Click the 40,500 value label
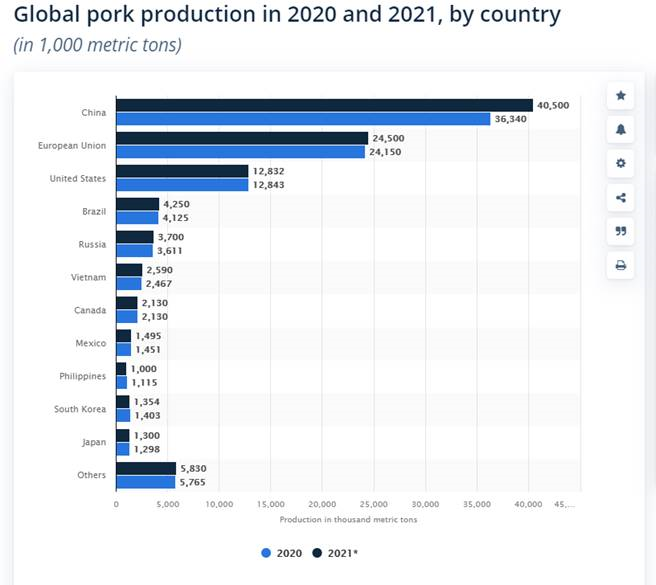 click(x=553, y=105)
